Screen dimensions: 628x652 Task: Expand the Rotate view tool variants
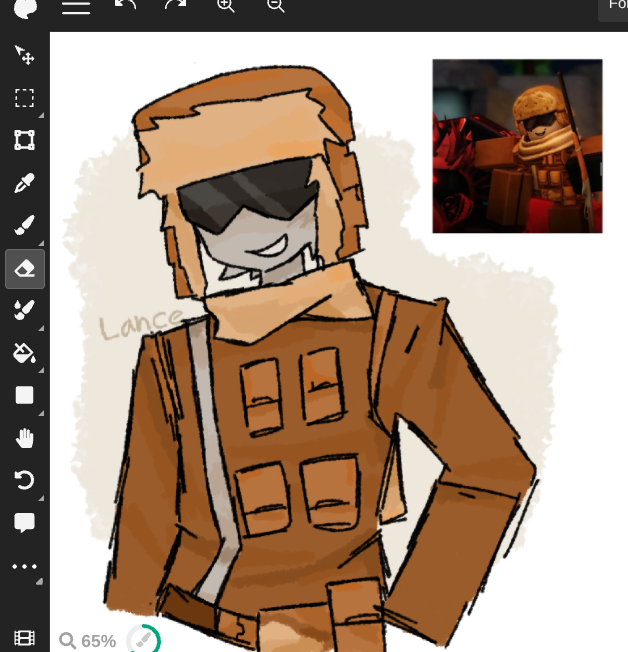point(41,498)
